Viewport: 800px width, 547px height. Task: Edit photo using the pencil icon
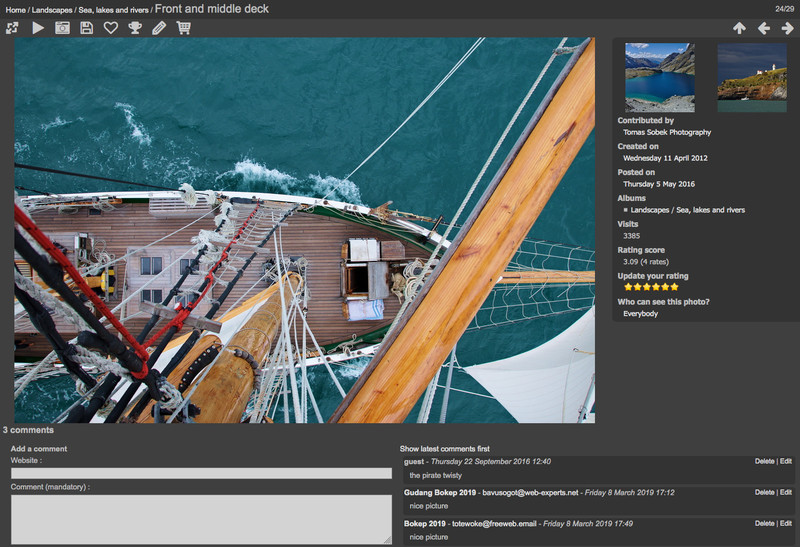click(159, 28)
